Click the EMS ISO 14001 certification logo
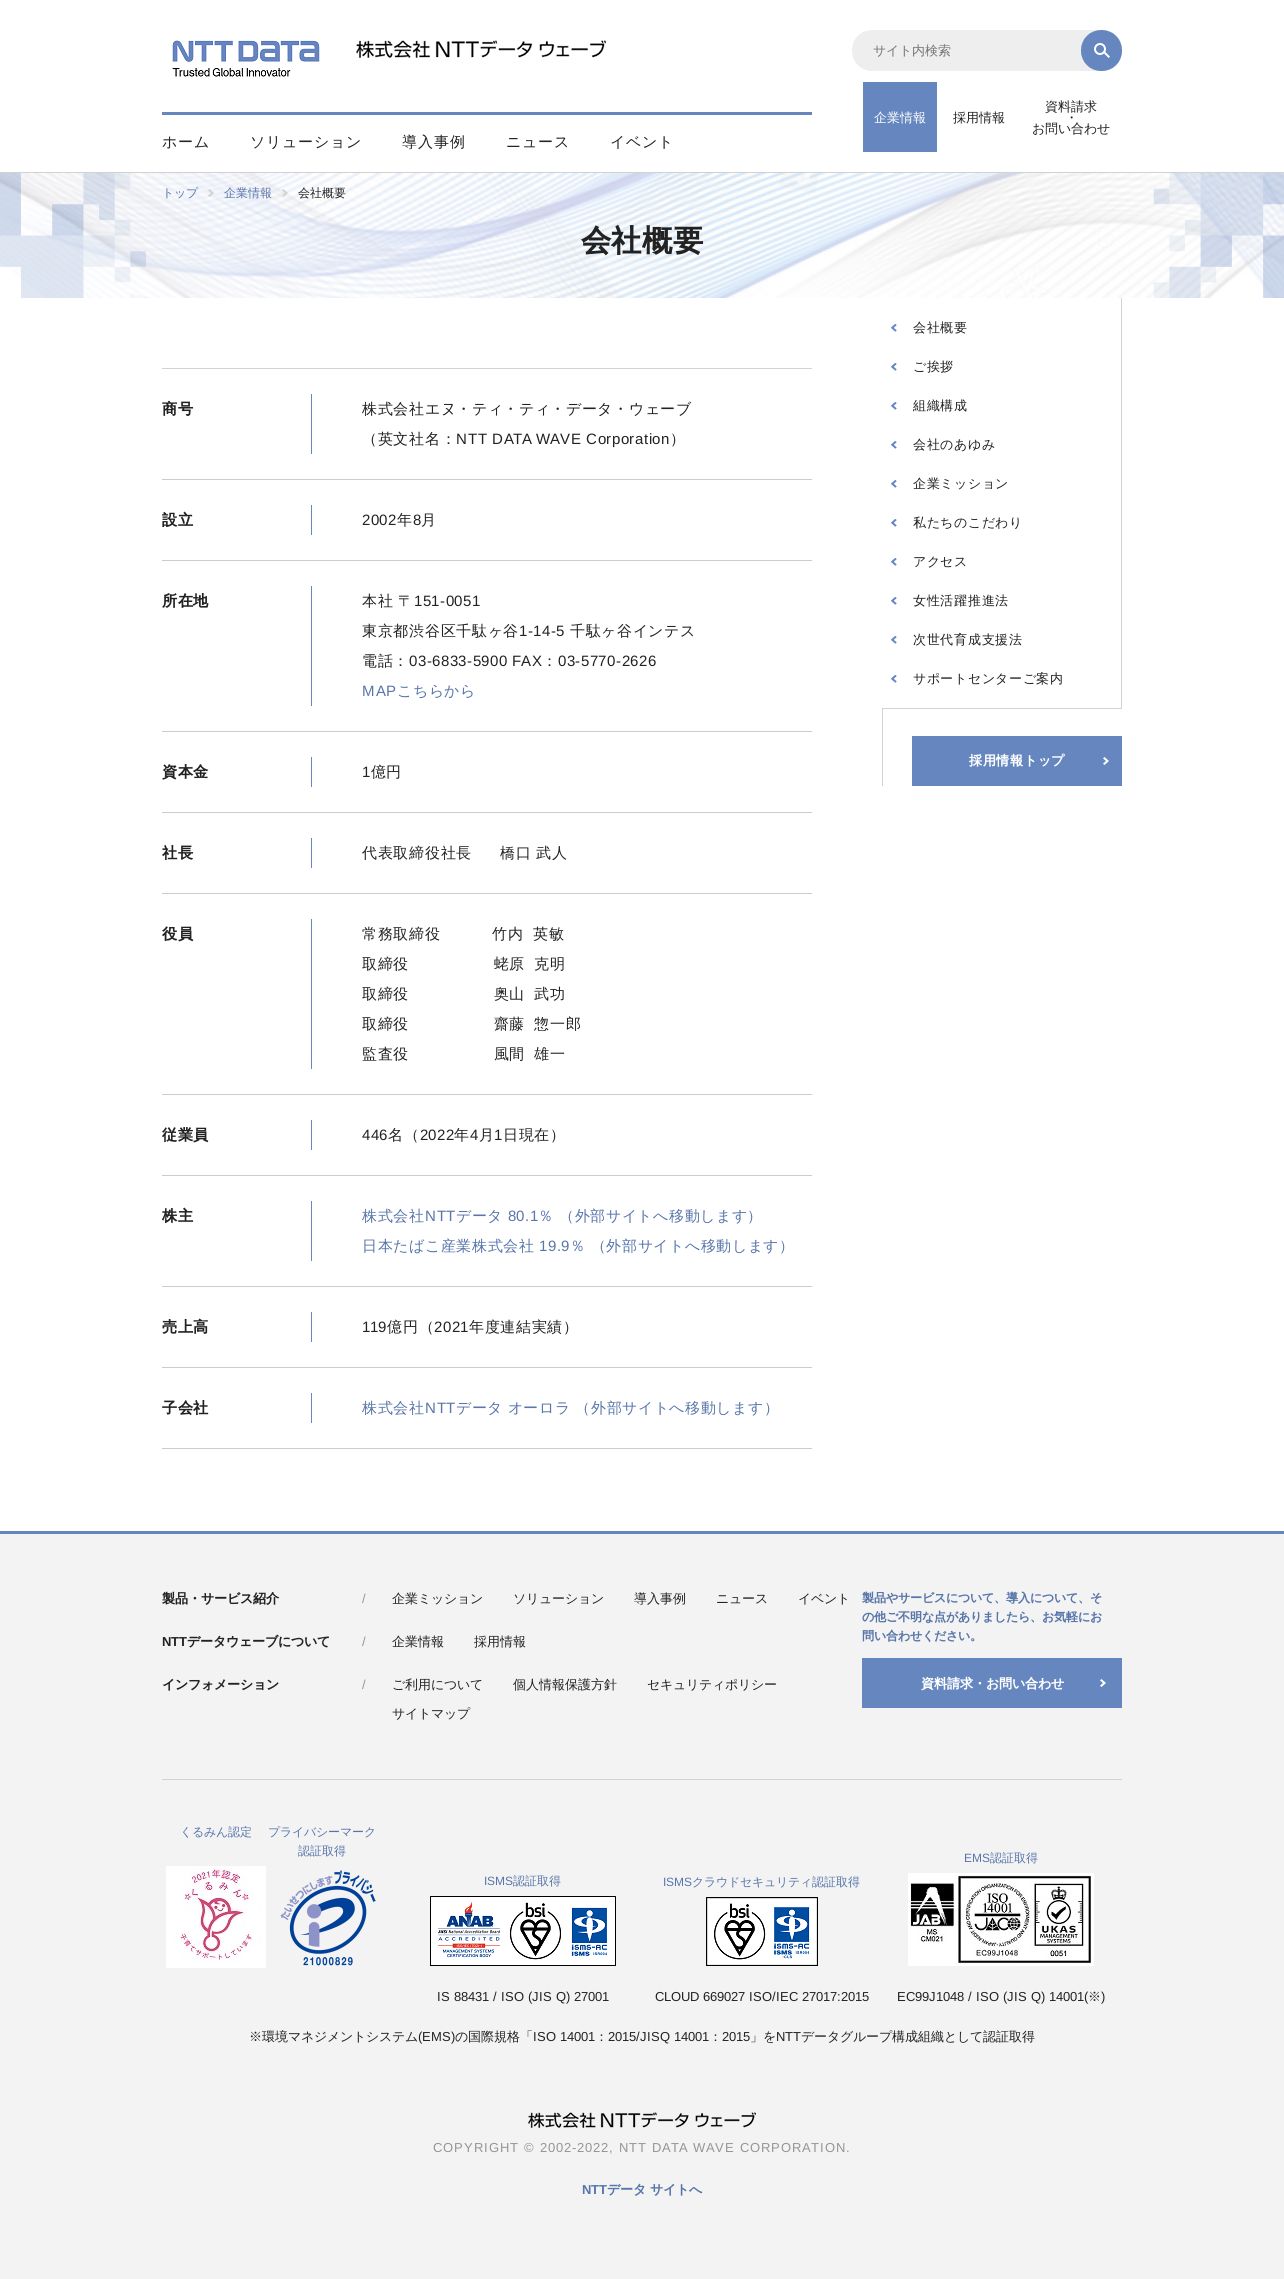 (x=1000, y=1919)
